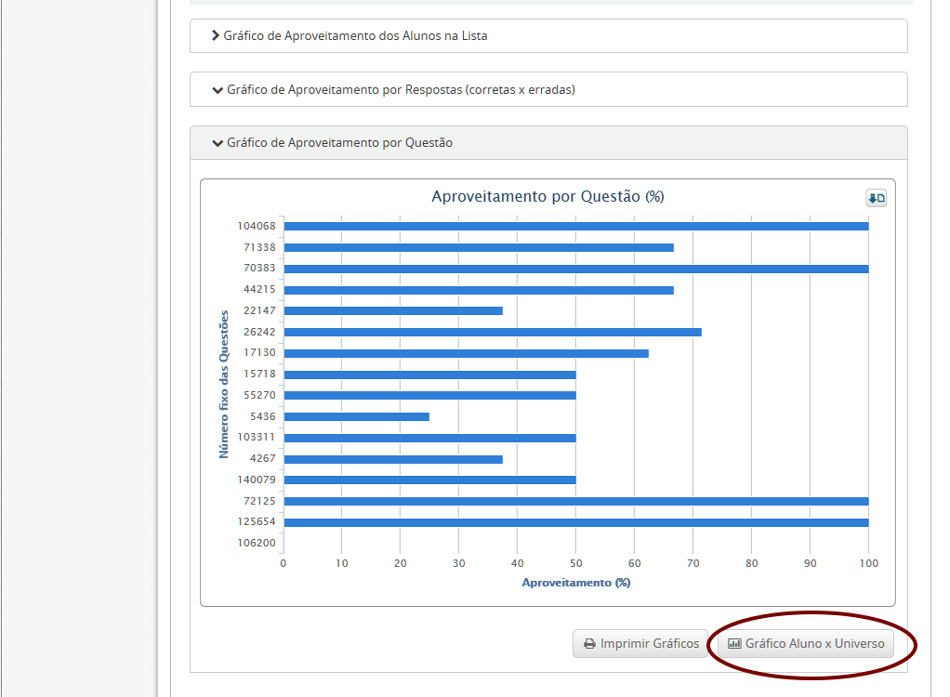Click the chart export download icon
This screenshot has width=950, height=697.
point(876,198)
